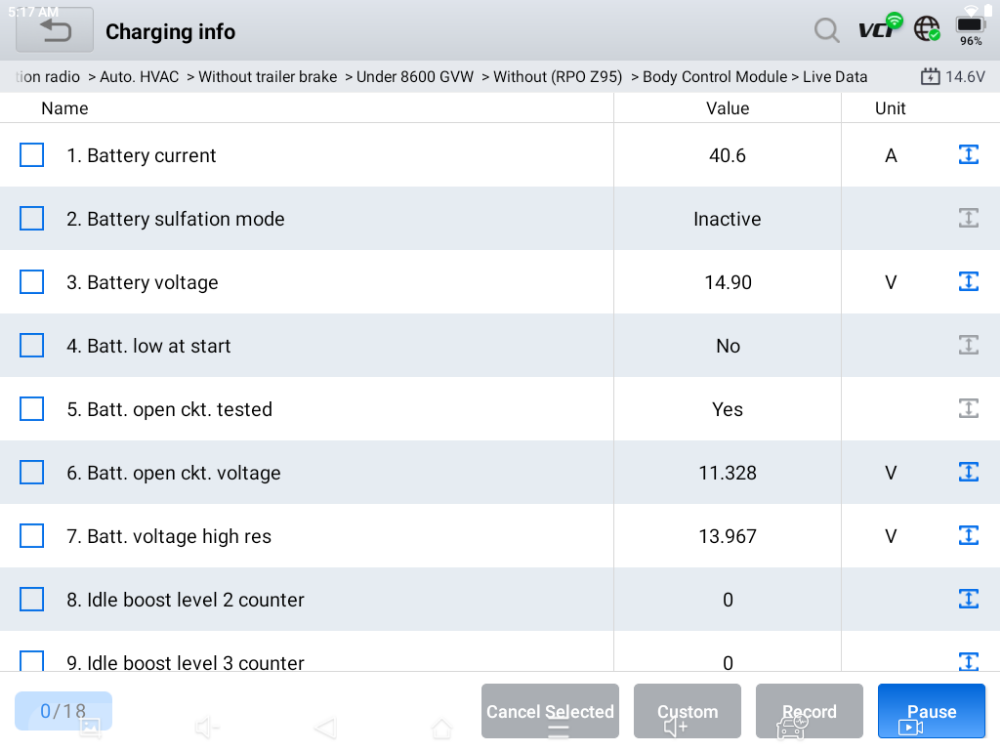
Task: Go back using the return arrow
Action: coord(55,30)
